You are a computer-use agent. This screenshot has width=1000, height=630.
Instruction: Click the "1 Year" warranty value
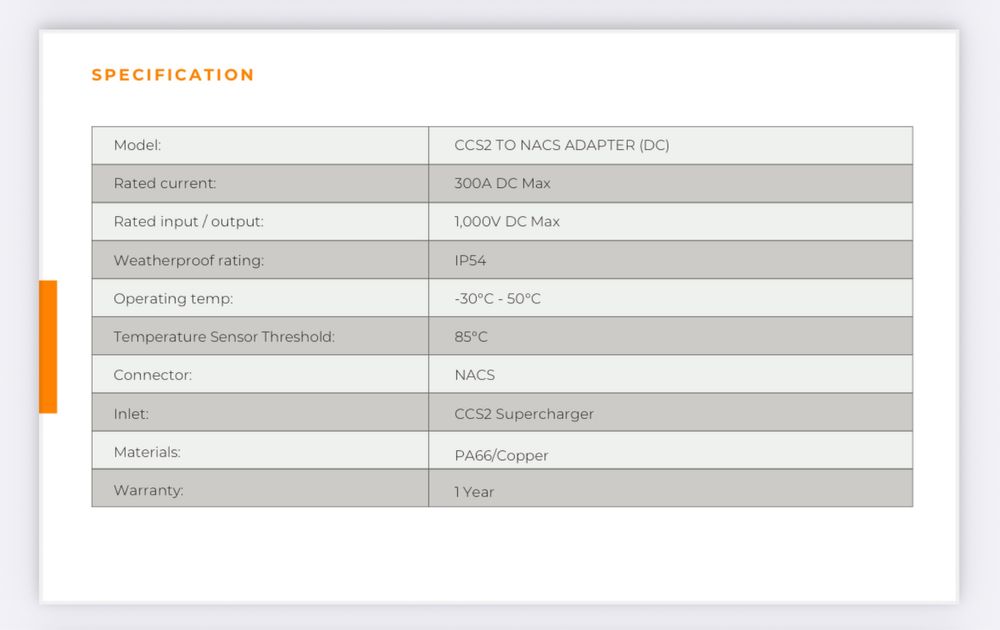[474, 492]
